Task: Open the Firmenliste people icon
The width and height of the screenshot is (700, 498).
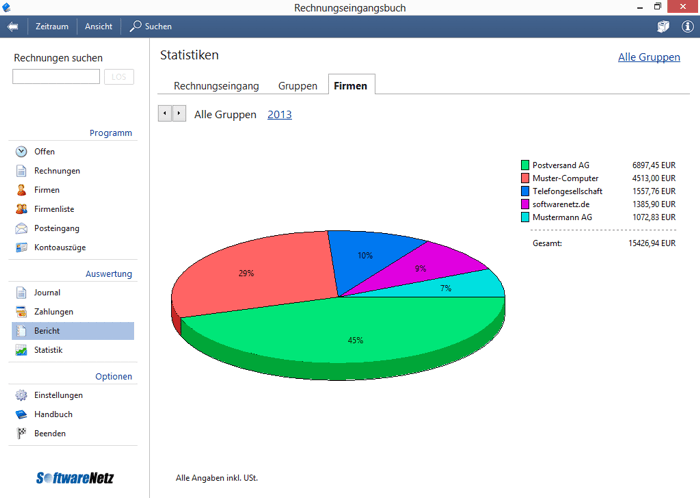Action: coord(21,209)
